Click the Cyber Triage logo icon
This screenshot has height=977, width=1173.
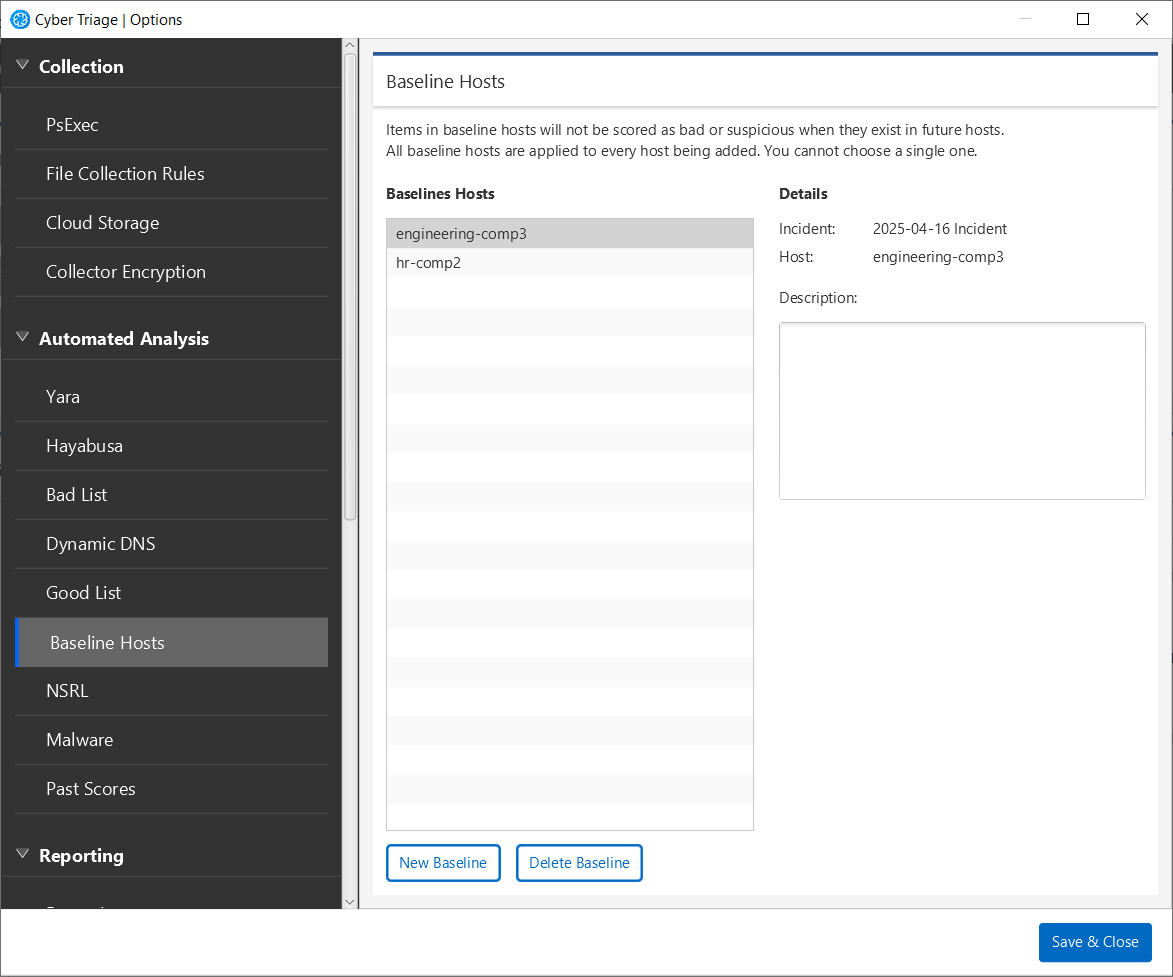(19, 19)
